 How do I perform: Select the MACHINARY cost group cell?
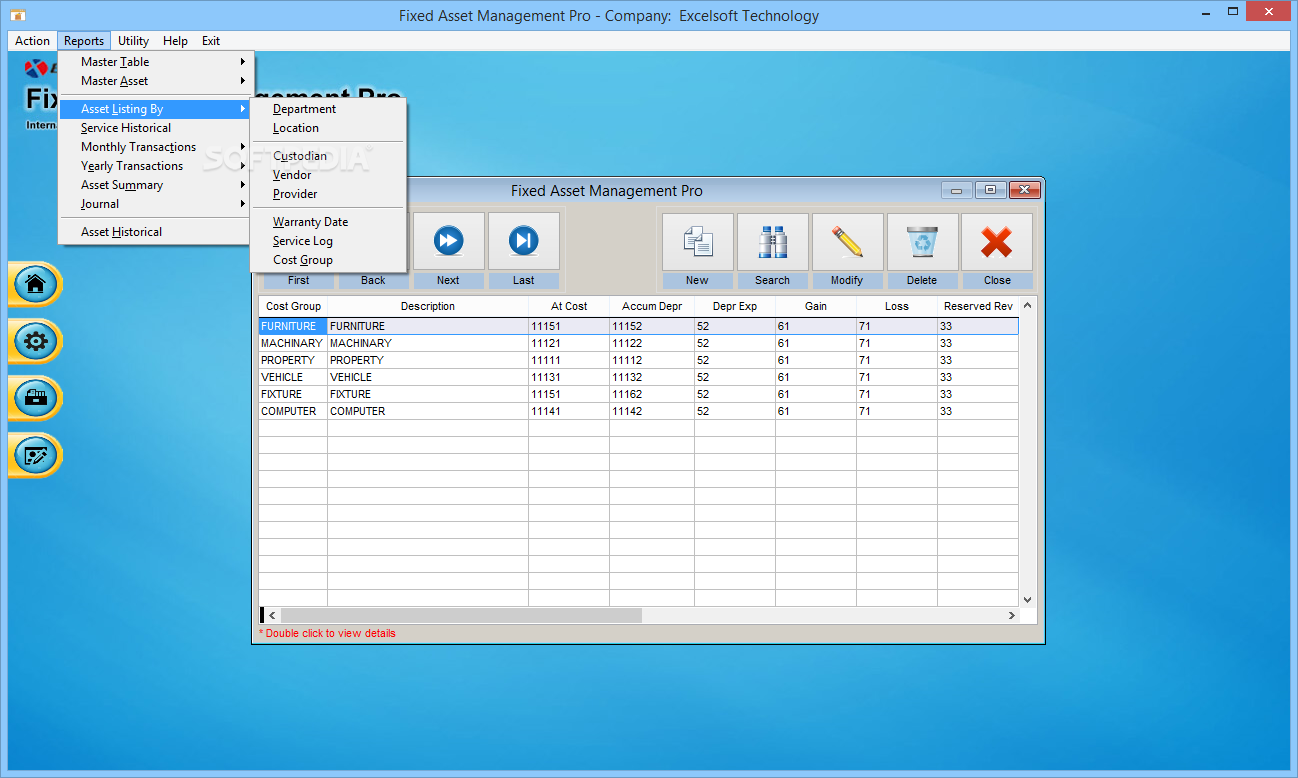293,343
